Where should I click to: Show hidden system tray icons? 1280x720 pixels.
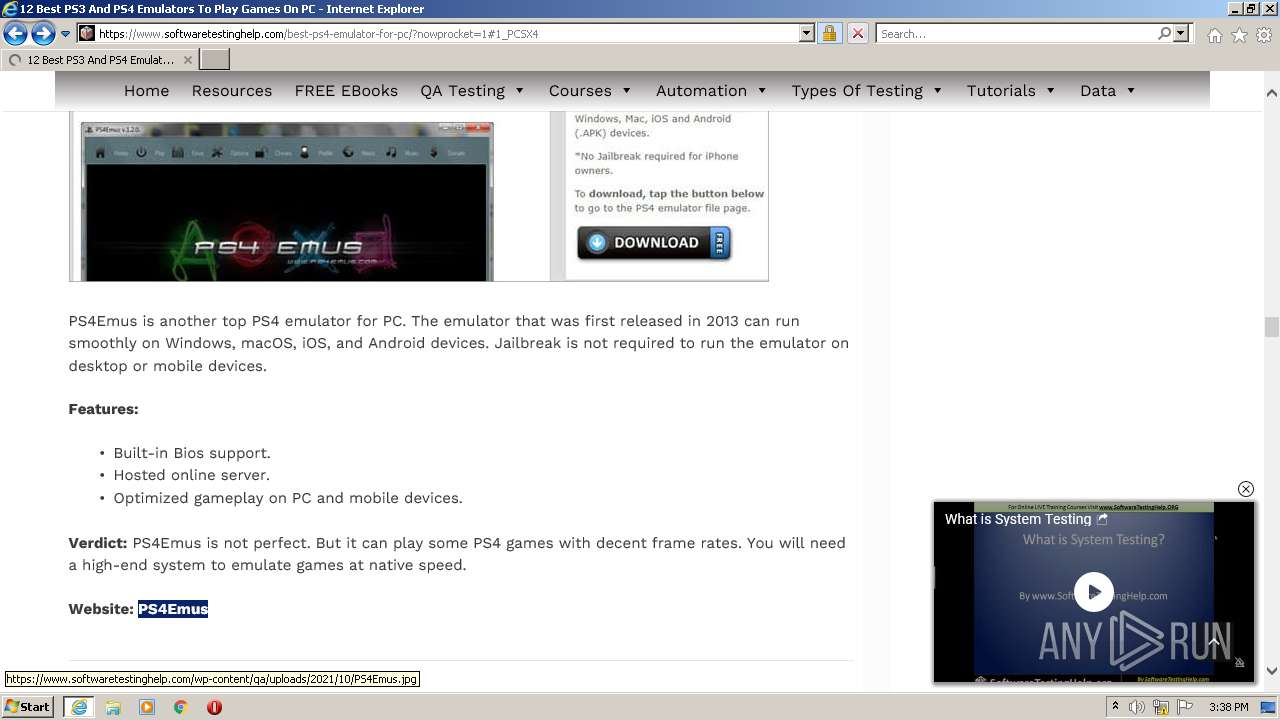[1115, 707]
